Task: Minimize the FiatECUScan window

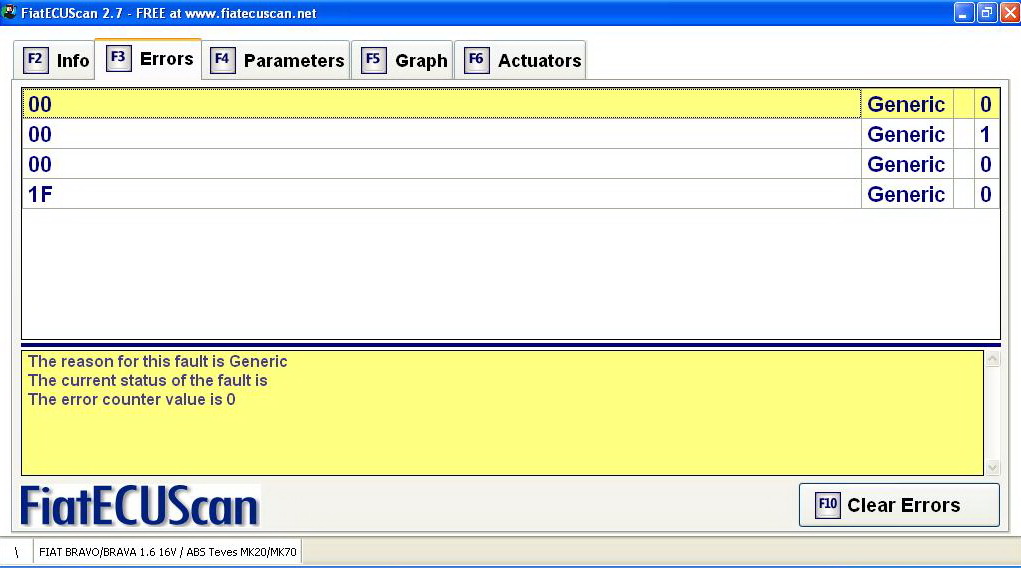Action: pyautogui.click(x=963, y=12)
